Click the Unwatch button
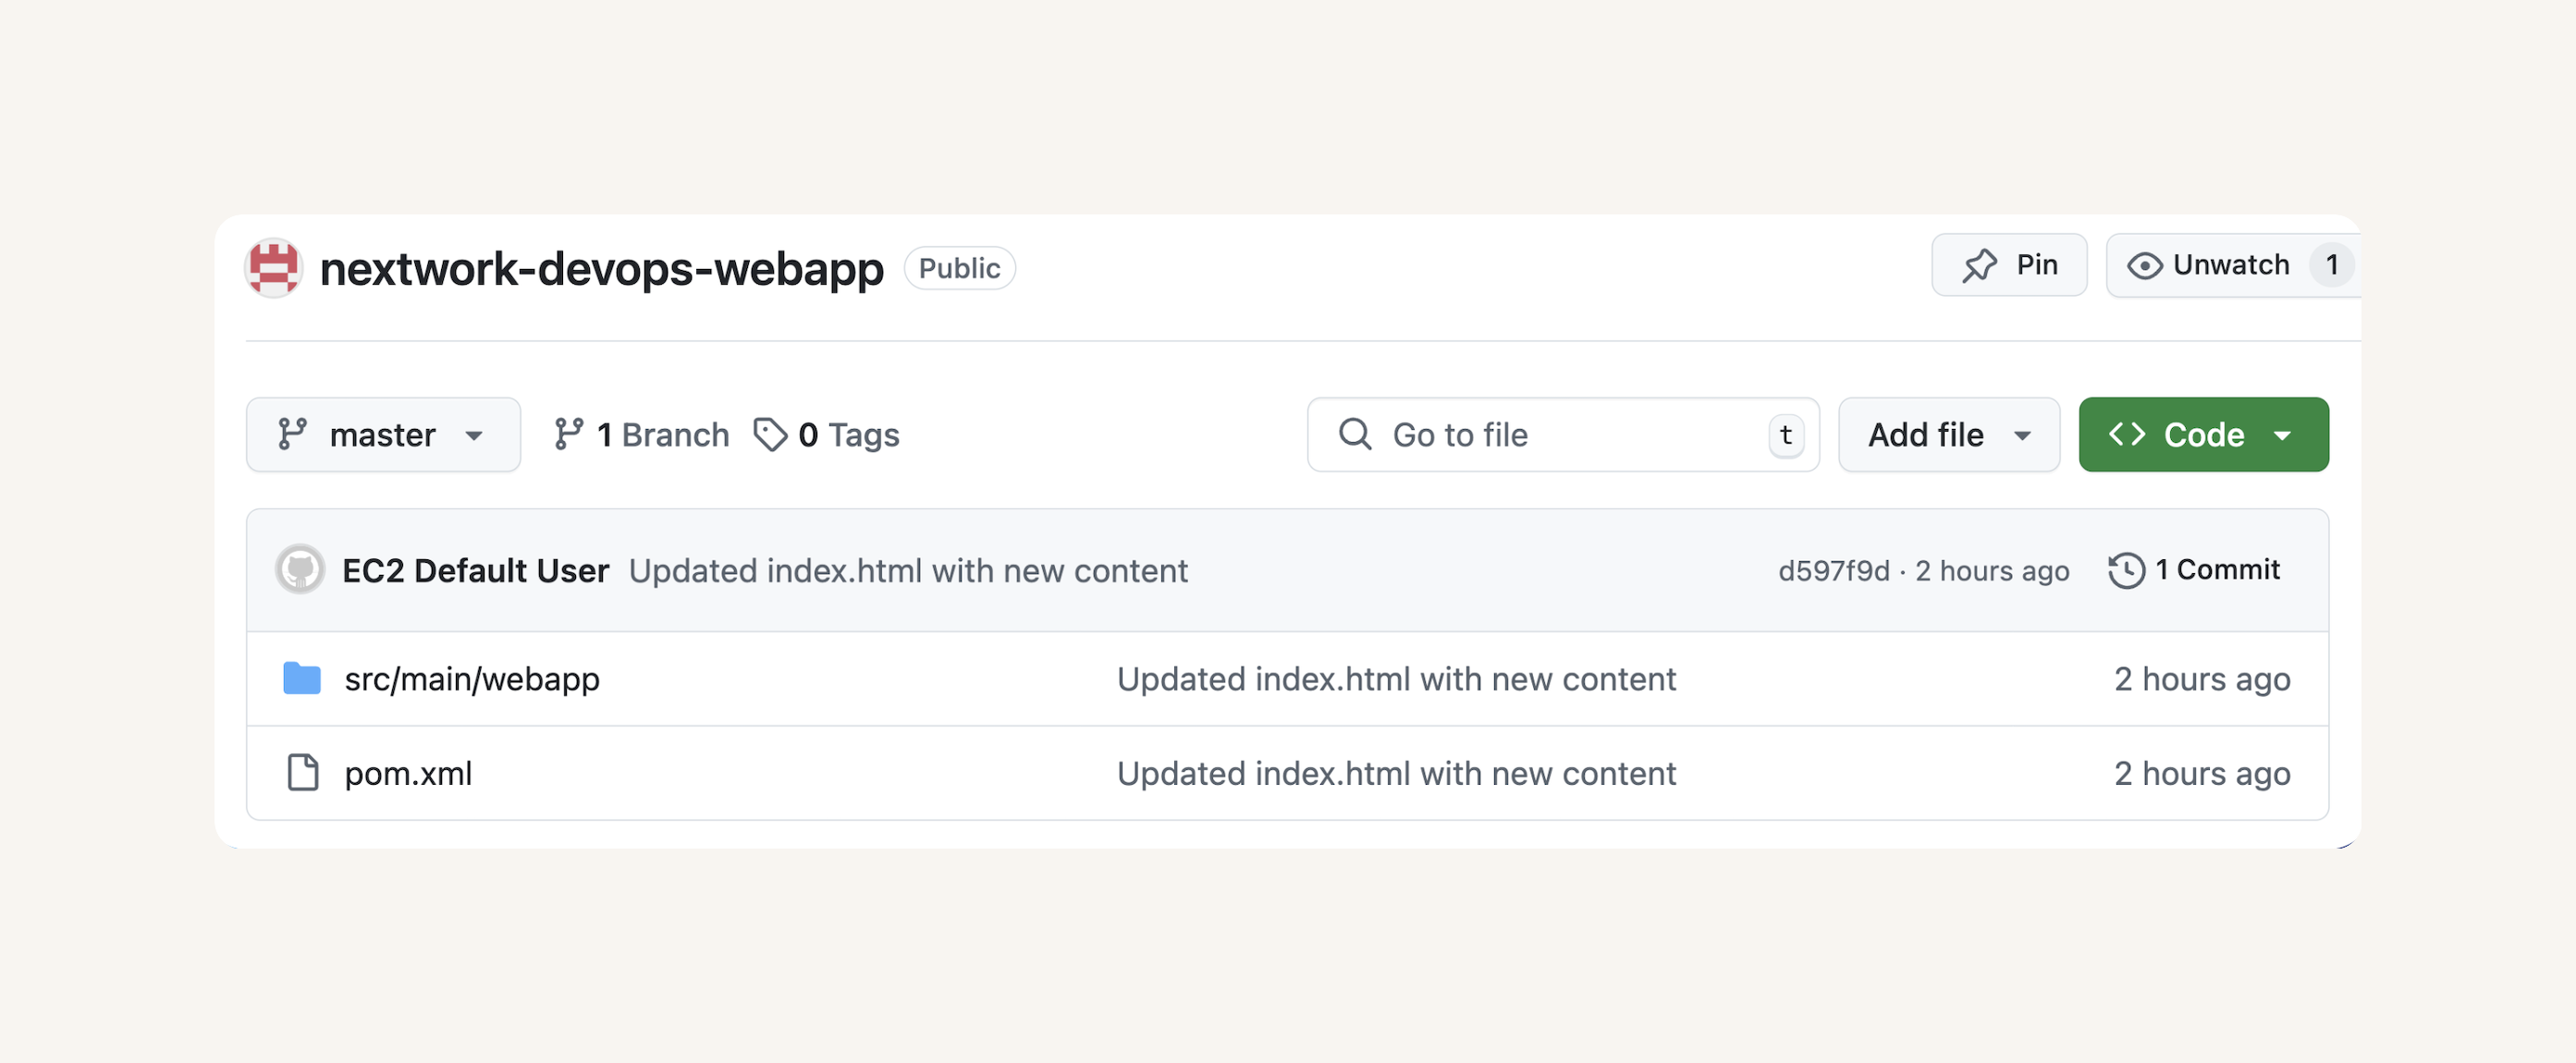Image resolution: width=2576 pixels, height=1063 pixels. coord(2232,265)
